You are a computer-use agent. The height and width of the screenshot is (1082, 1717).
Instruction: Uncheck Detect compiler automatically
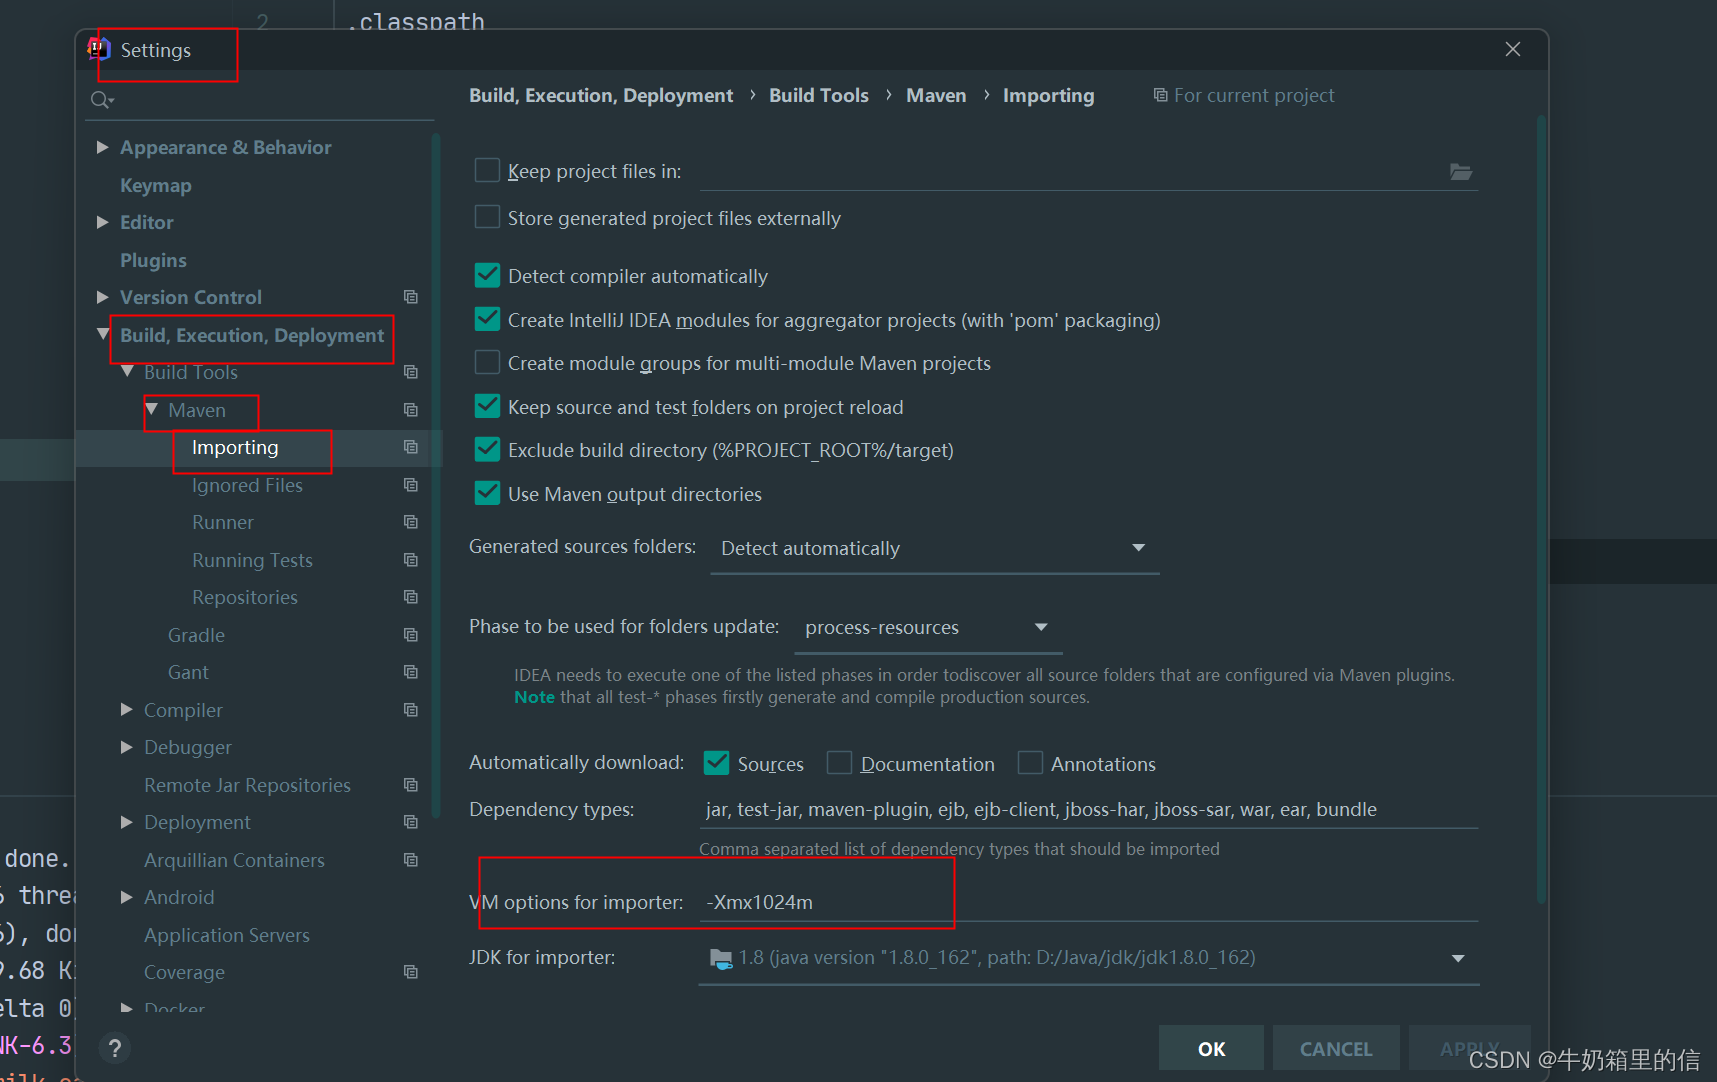pos(487,275)
